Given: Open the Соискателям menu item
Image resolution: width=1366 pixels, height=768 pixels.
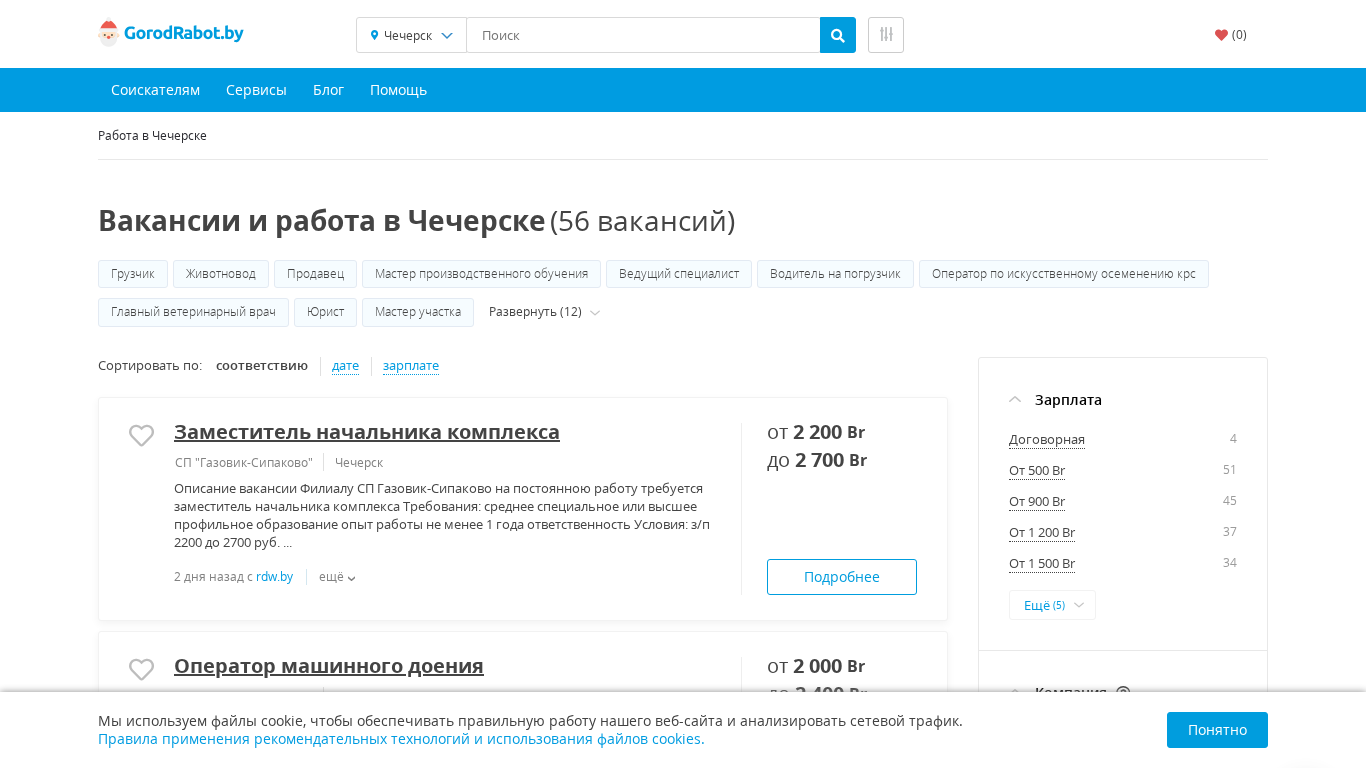Looking at the screenshot, I should click(155, 90).
